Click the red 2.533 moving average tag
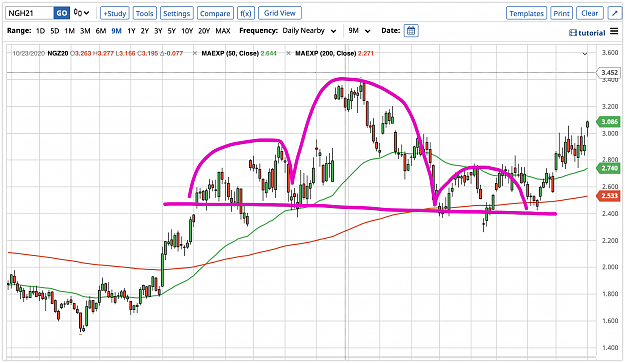This screenshot has width=625, height=363. point(609,196)
